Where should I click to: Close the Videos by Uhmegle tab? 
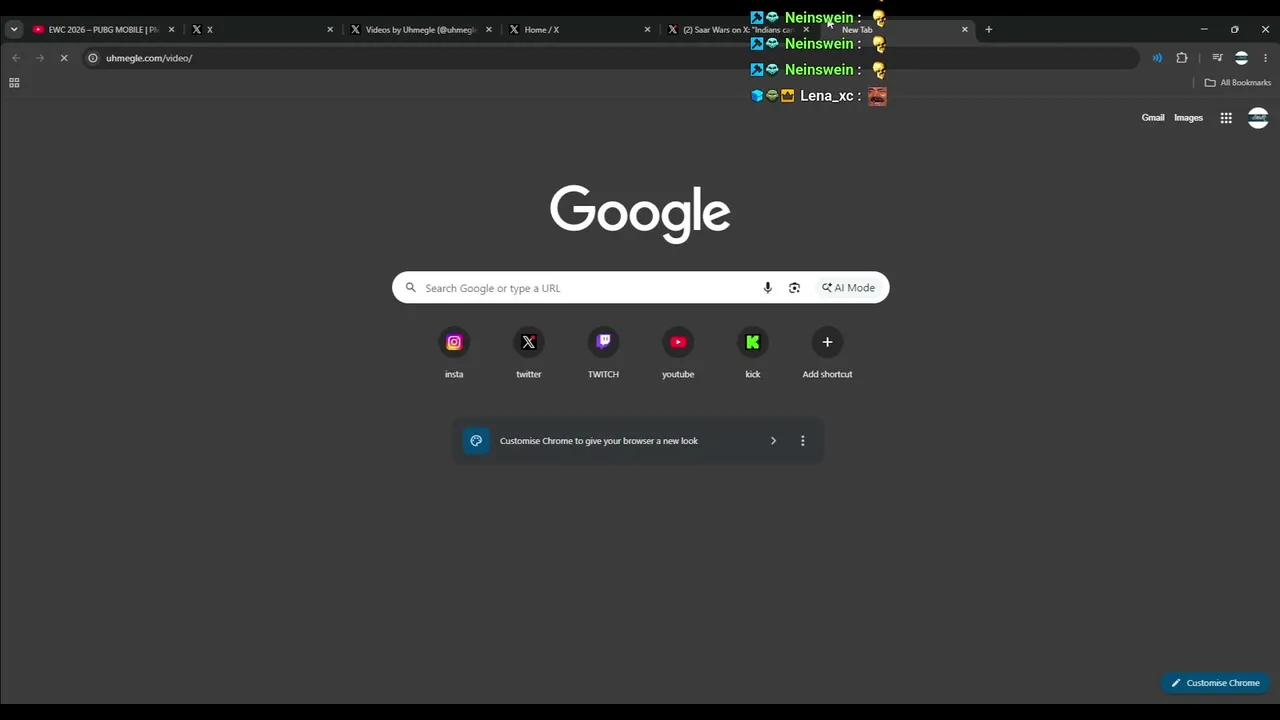pos(488,30)
